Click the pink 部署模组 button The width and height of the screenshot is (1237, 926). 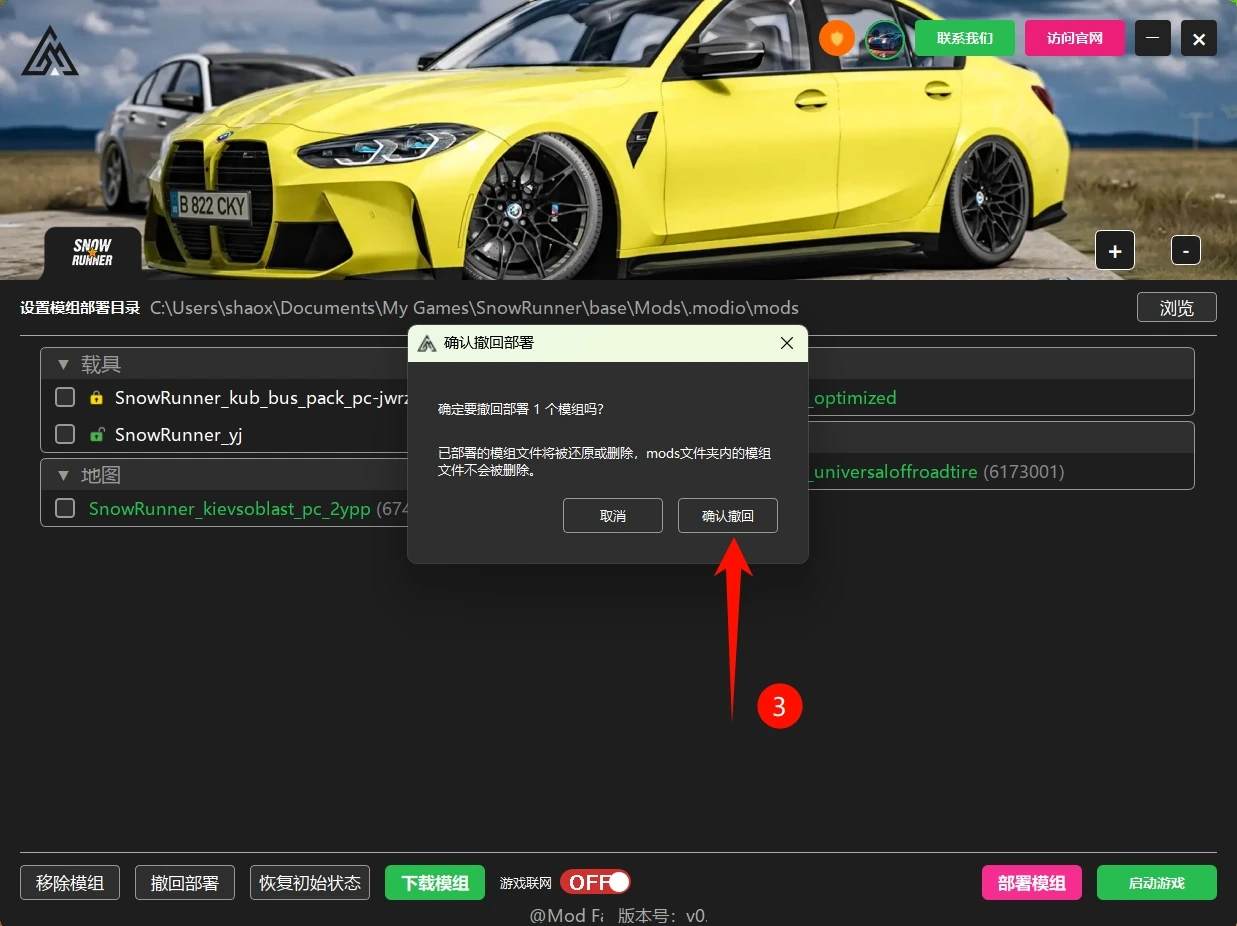point(1031,883)
